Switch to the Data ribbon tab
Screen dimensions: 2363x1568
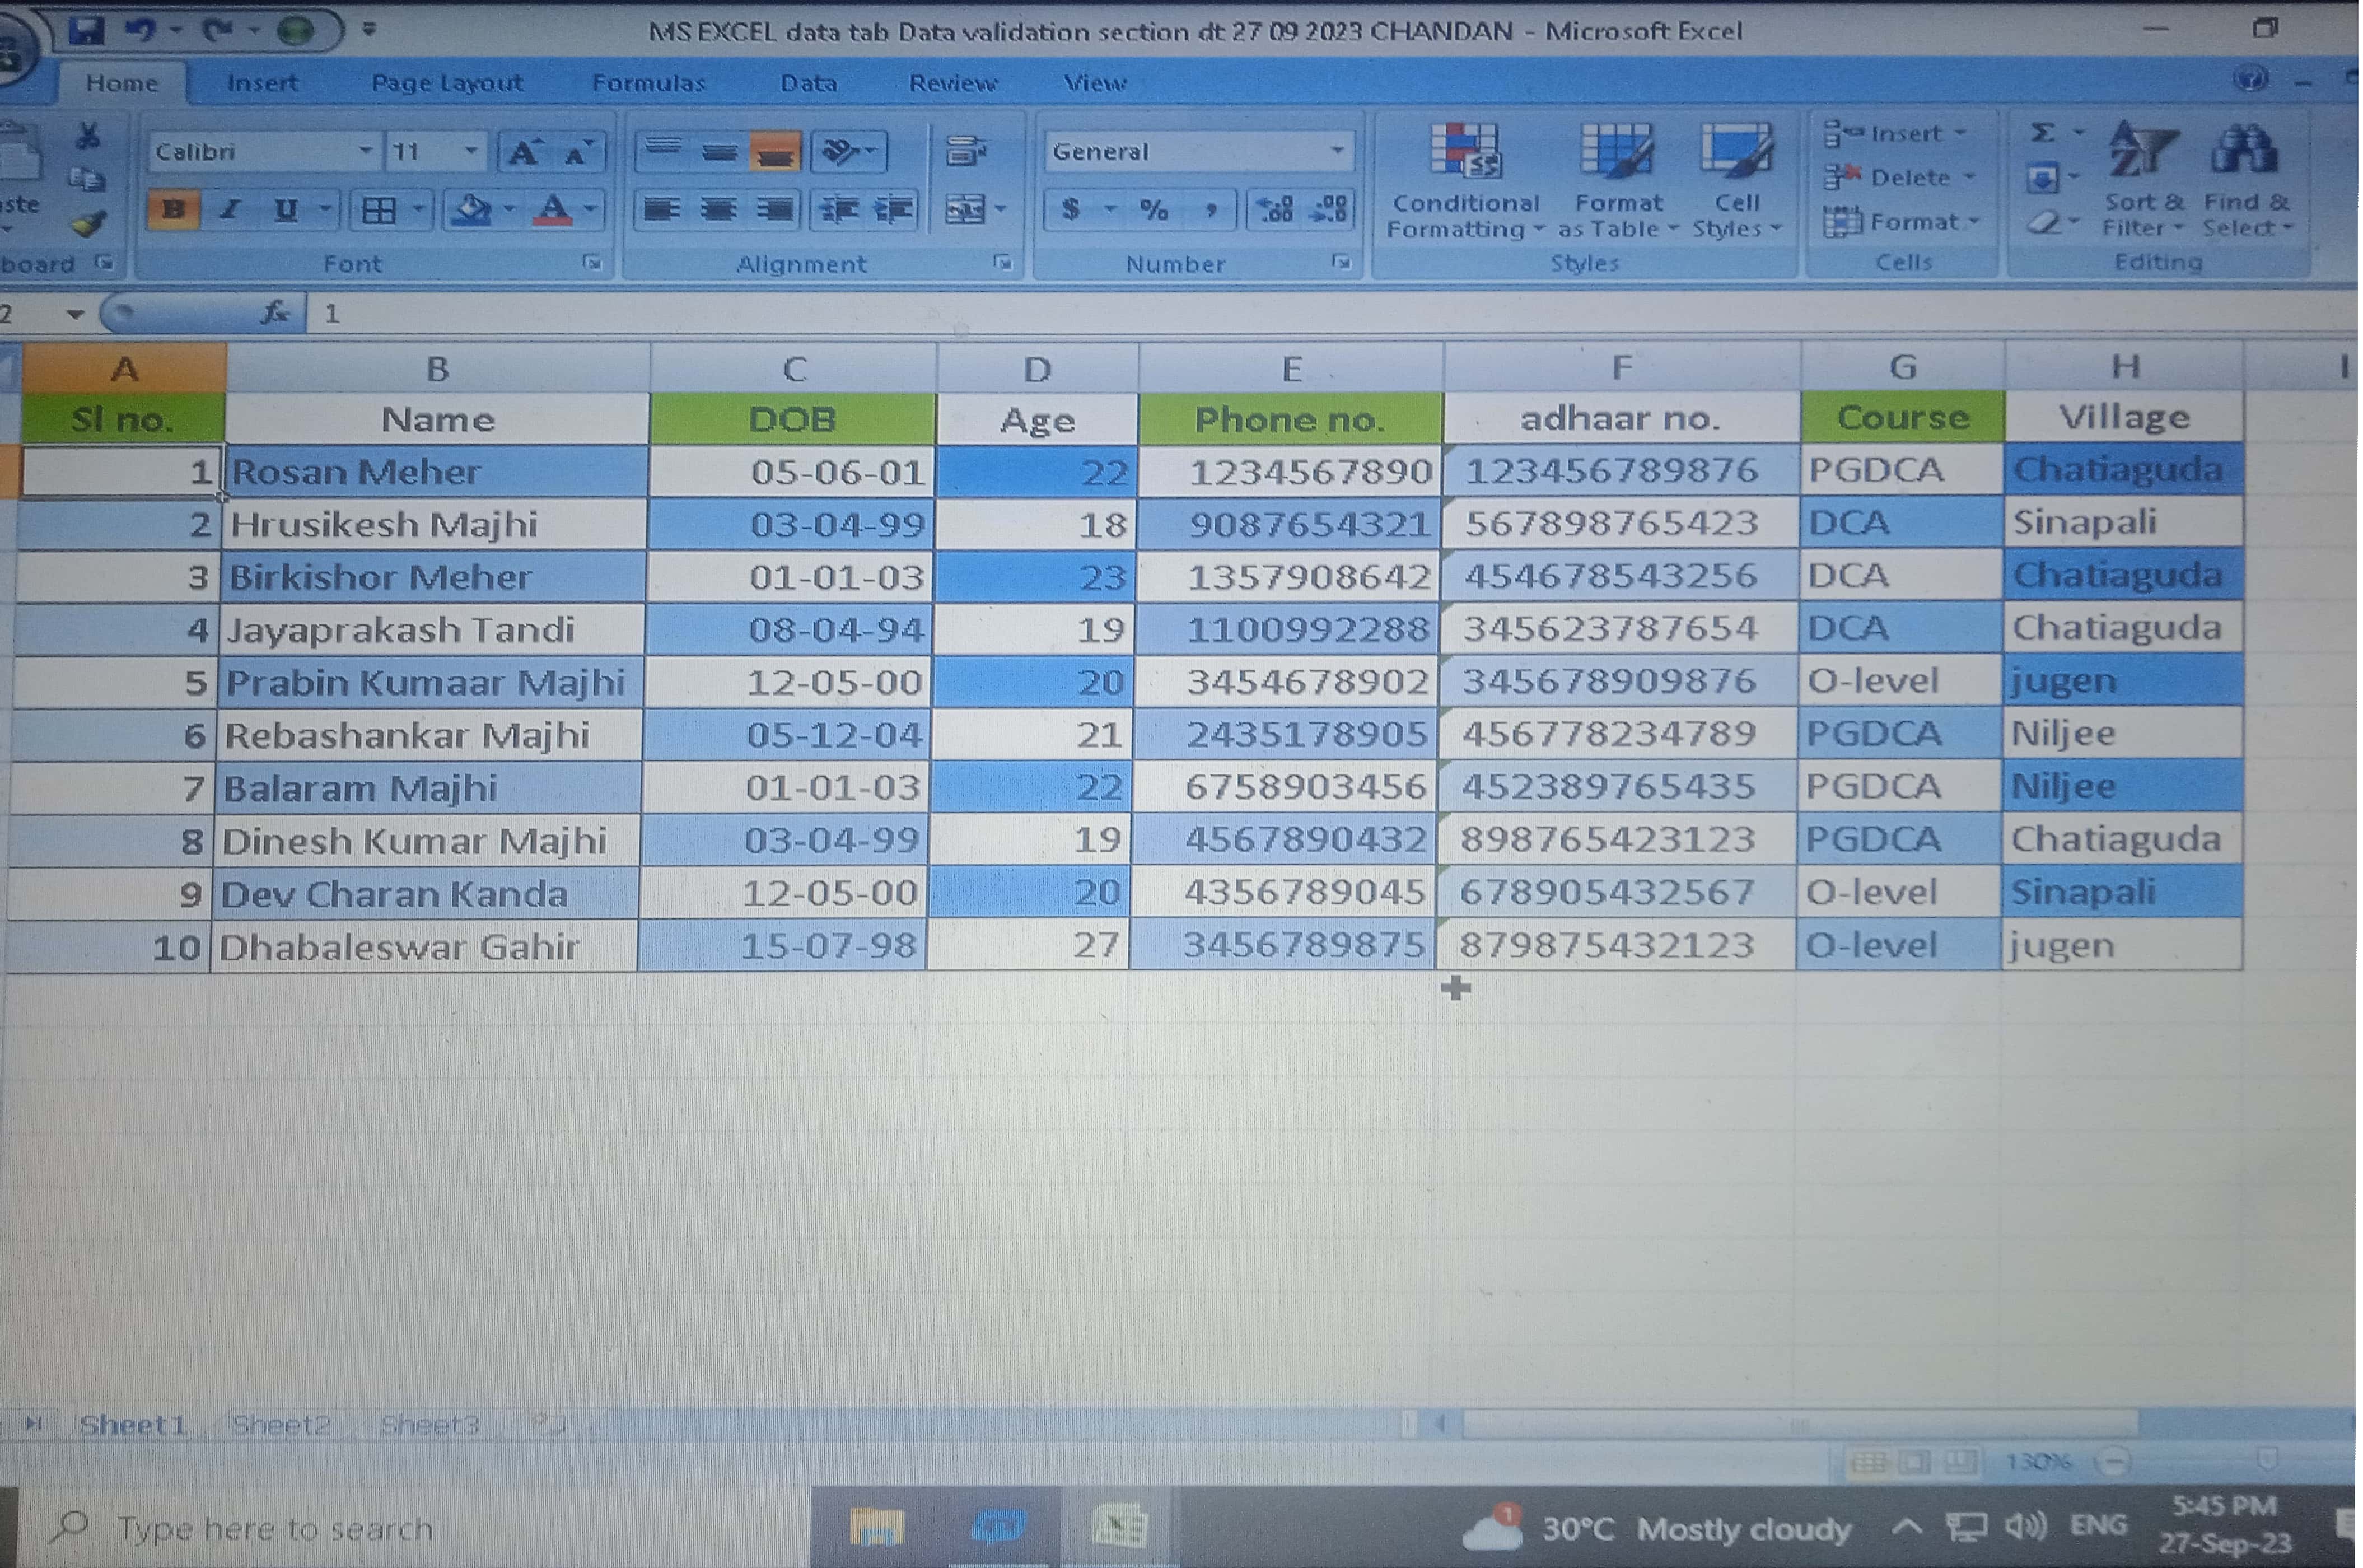pos(808,83)
